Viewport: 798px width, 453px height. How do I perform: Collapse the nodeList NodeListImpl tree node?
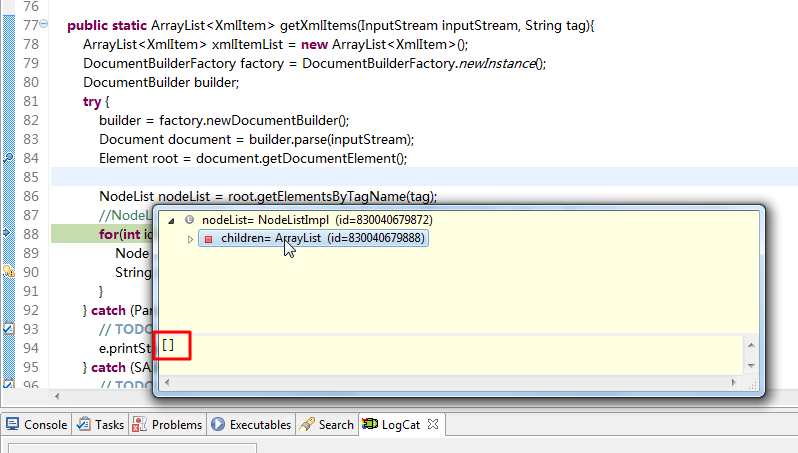coord(172,220)
